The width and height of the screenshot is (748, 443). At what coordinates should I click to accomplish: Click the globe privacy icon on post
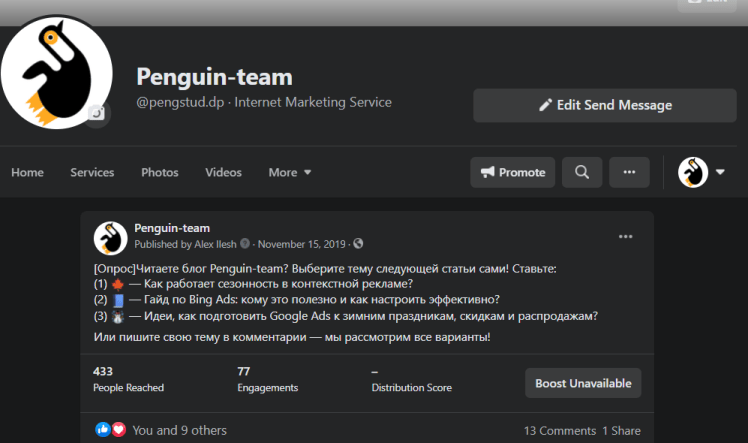359,243
